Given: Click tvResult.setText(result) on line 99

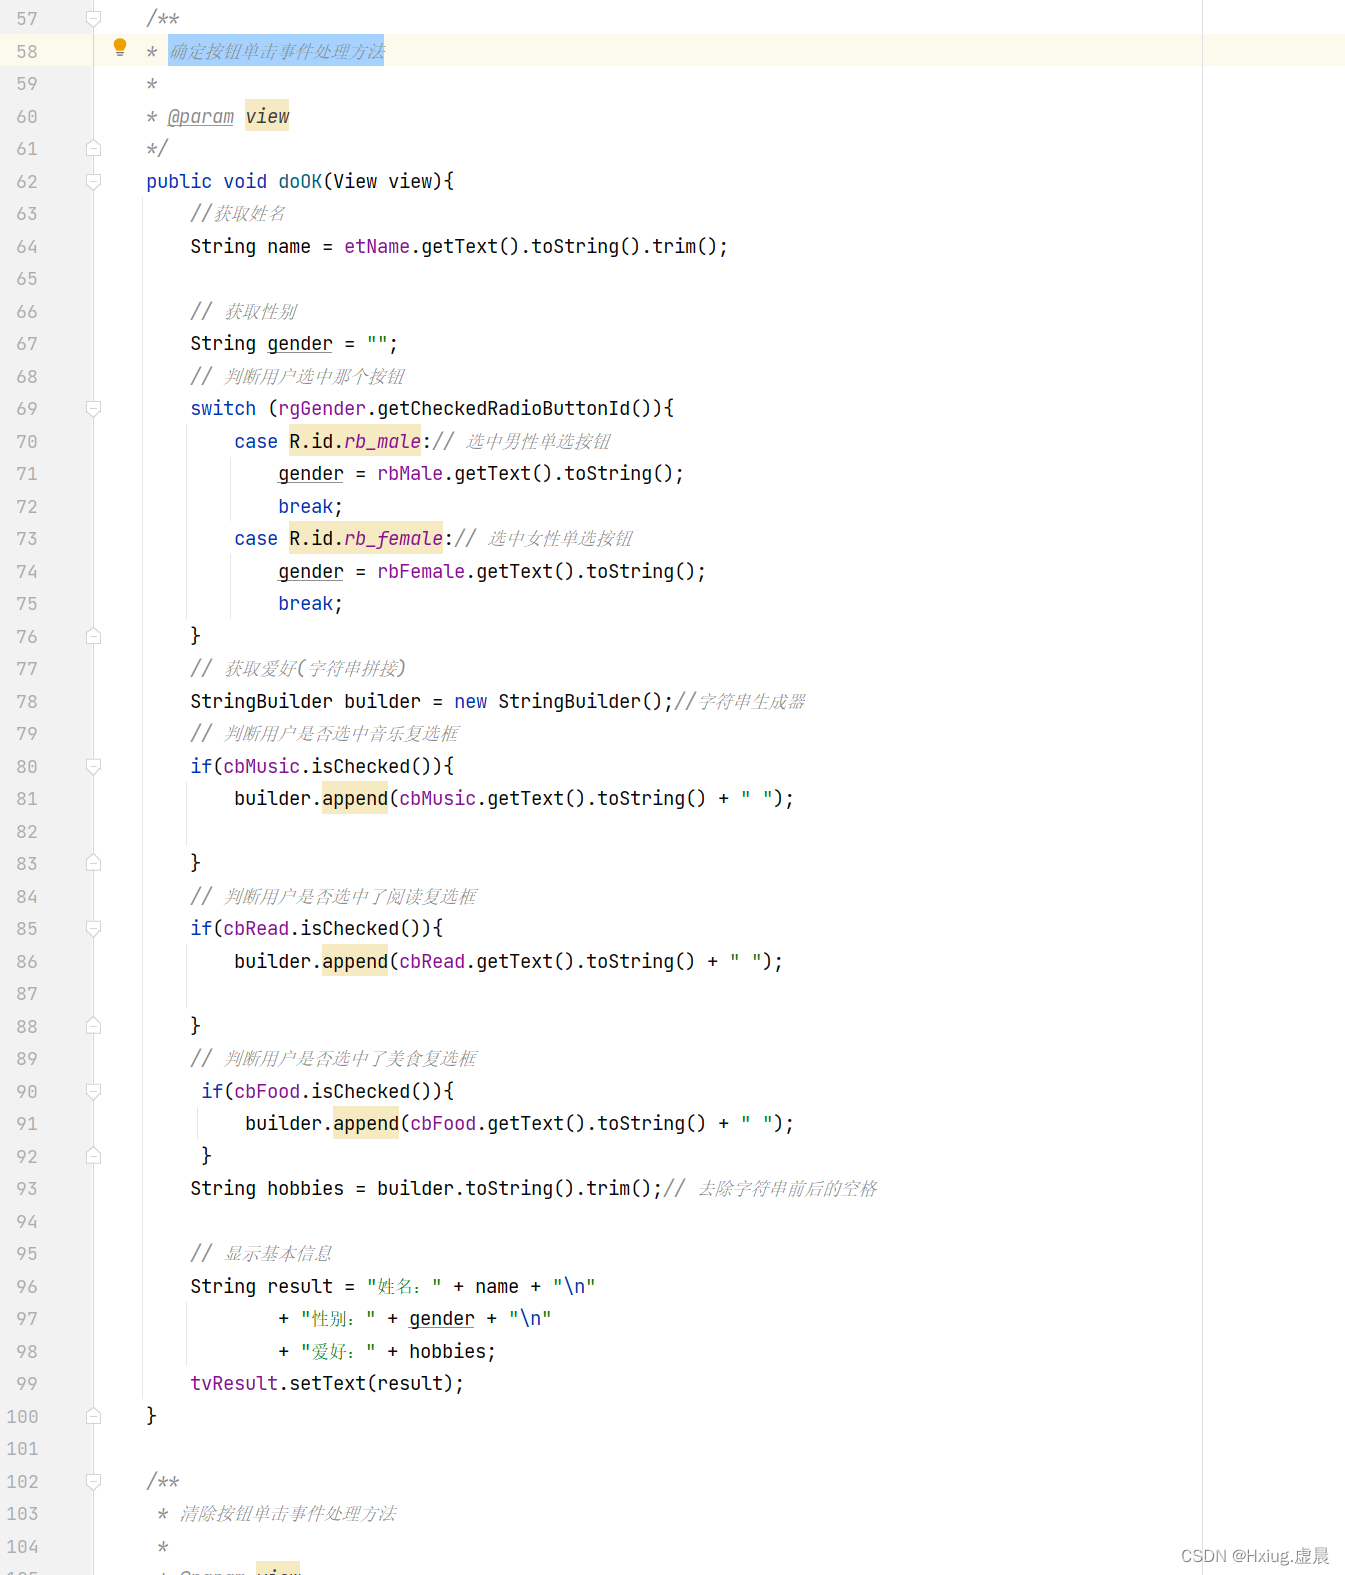Looking at the screenshot, I should point(327,1383).
